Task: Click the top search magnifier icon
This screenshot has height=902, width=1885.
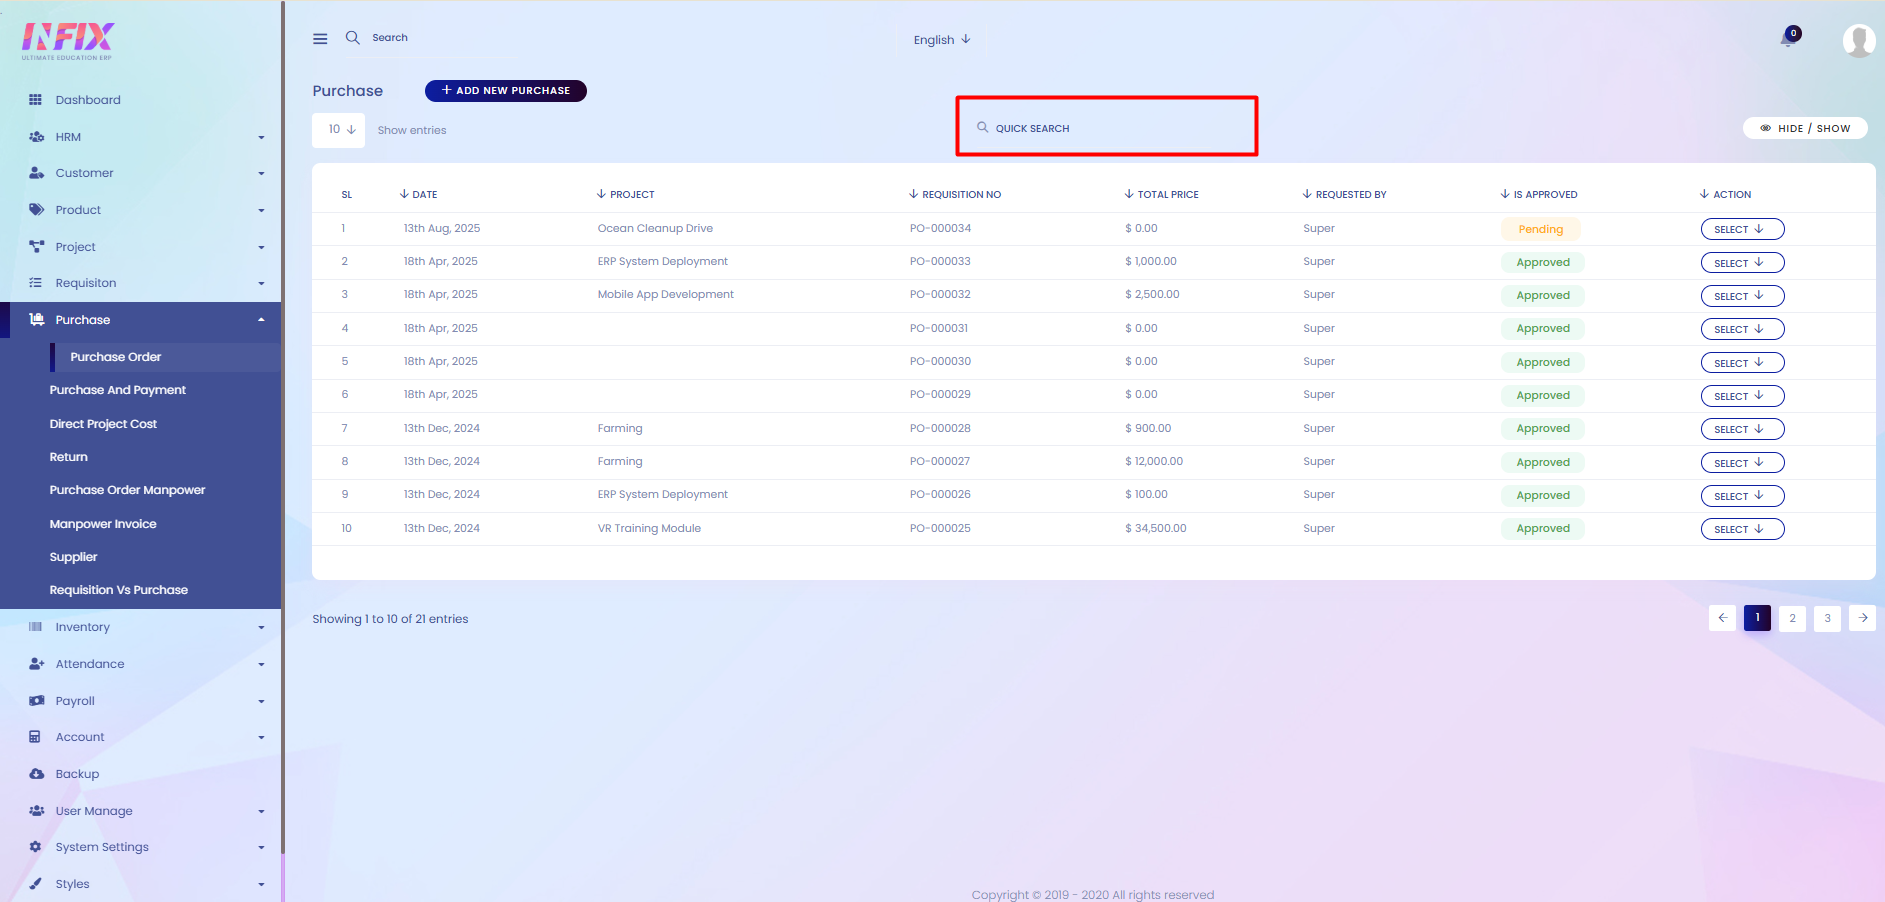Action: click(353, 38)
